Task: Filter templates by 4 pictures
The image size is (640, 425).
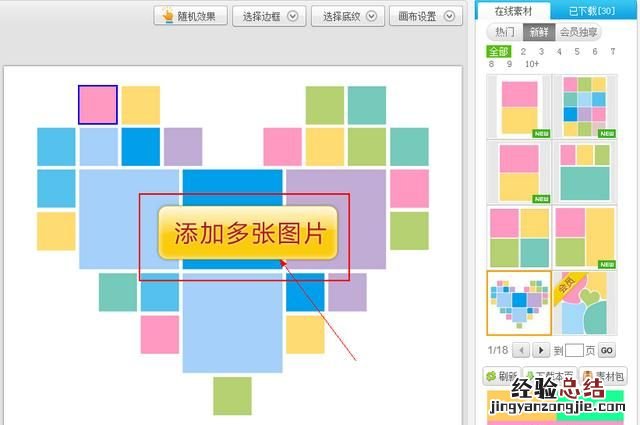Action: pos(559,51)
